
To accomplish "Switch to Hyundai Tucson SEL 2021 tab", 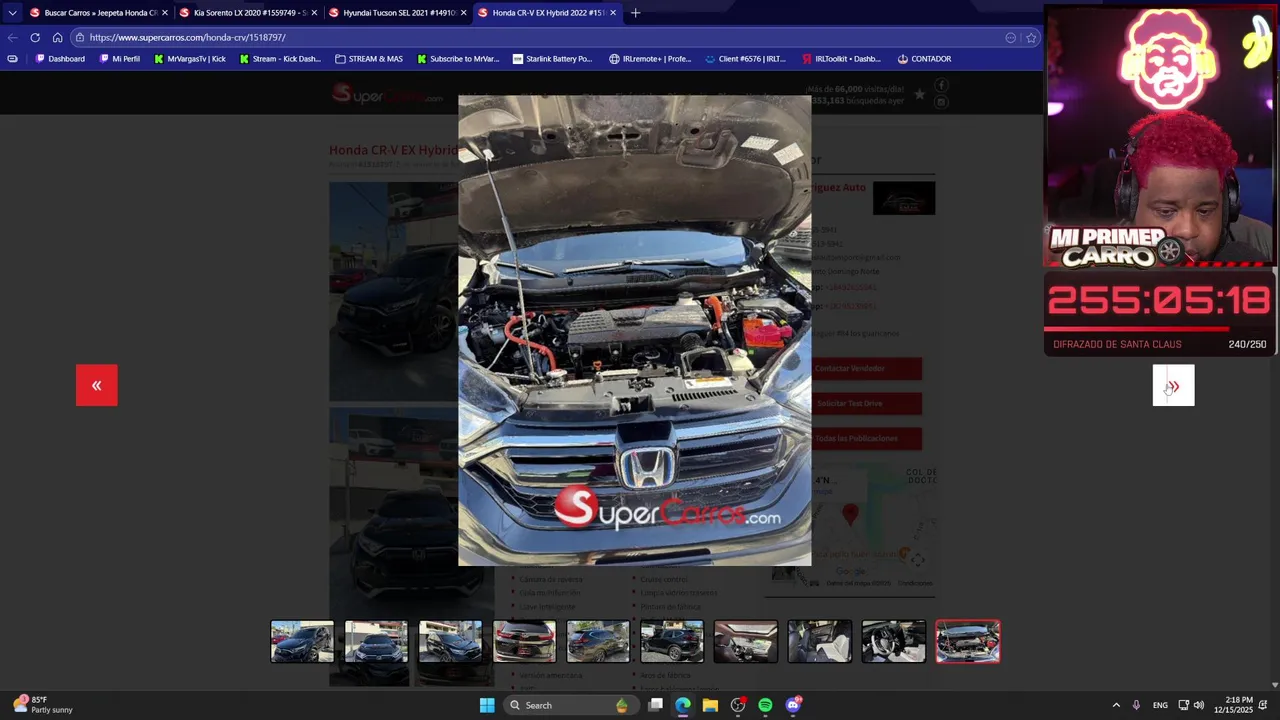I will [397, 13].
